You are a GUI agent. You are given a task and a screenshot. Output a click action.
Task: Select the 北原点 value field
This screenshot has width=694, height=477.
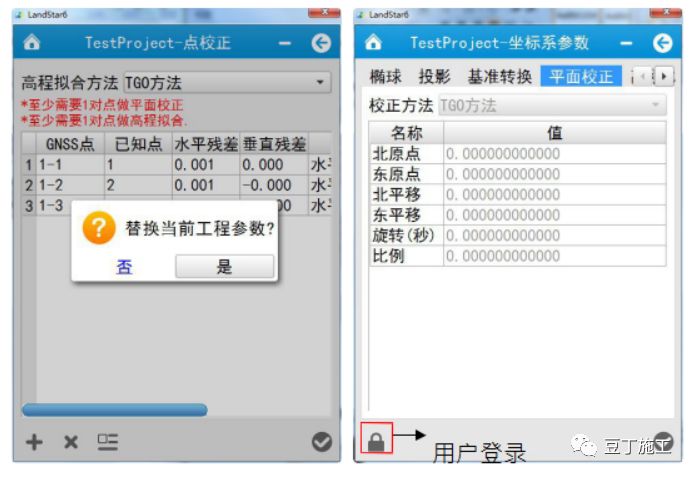(x=555, y=154)
